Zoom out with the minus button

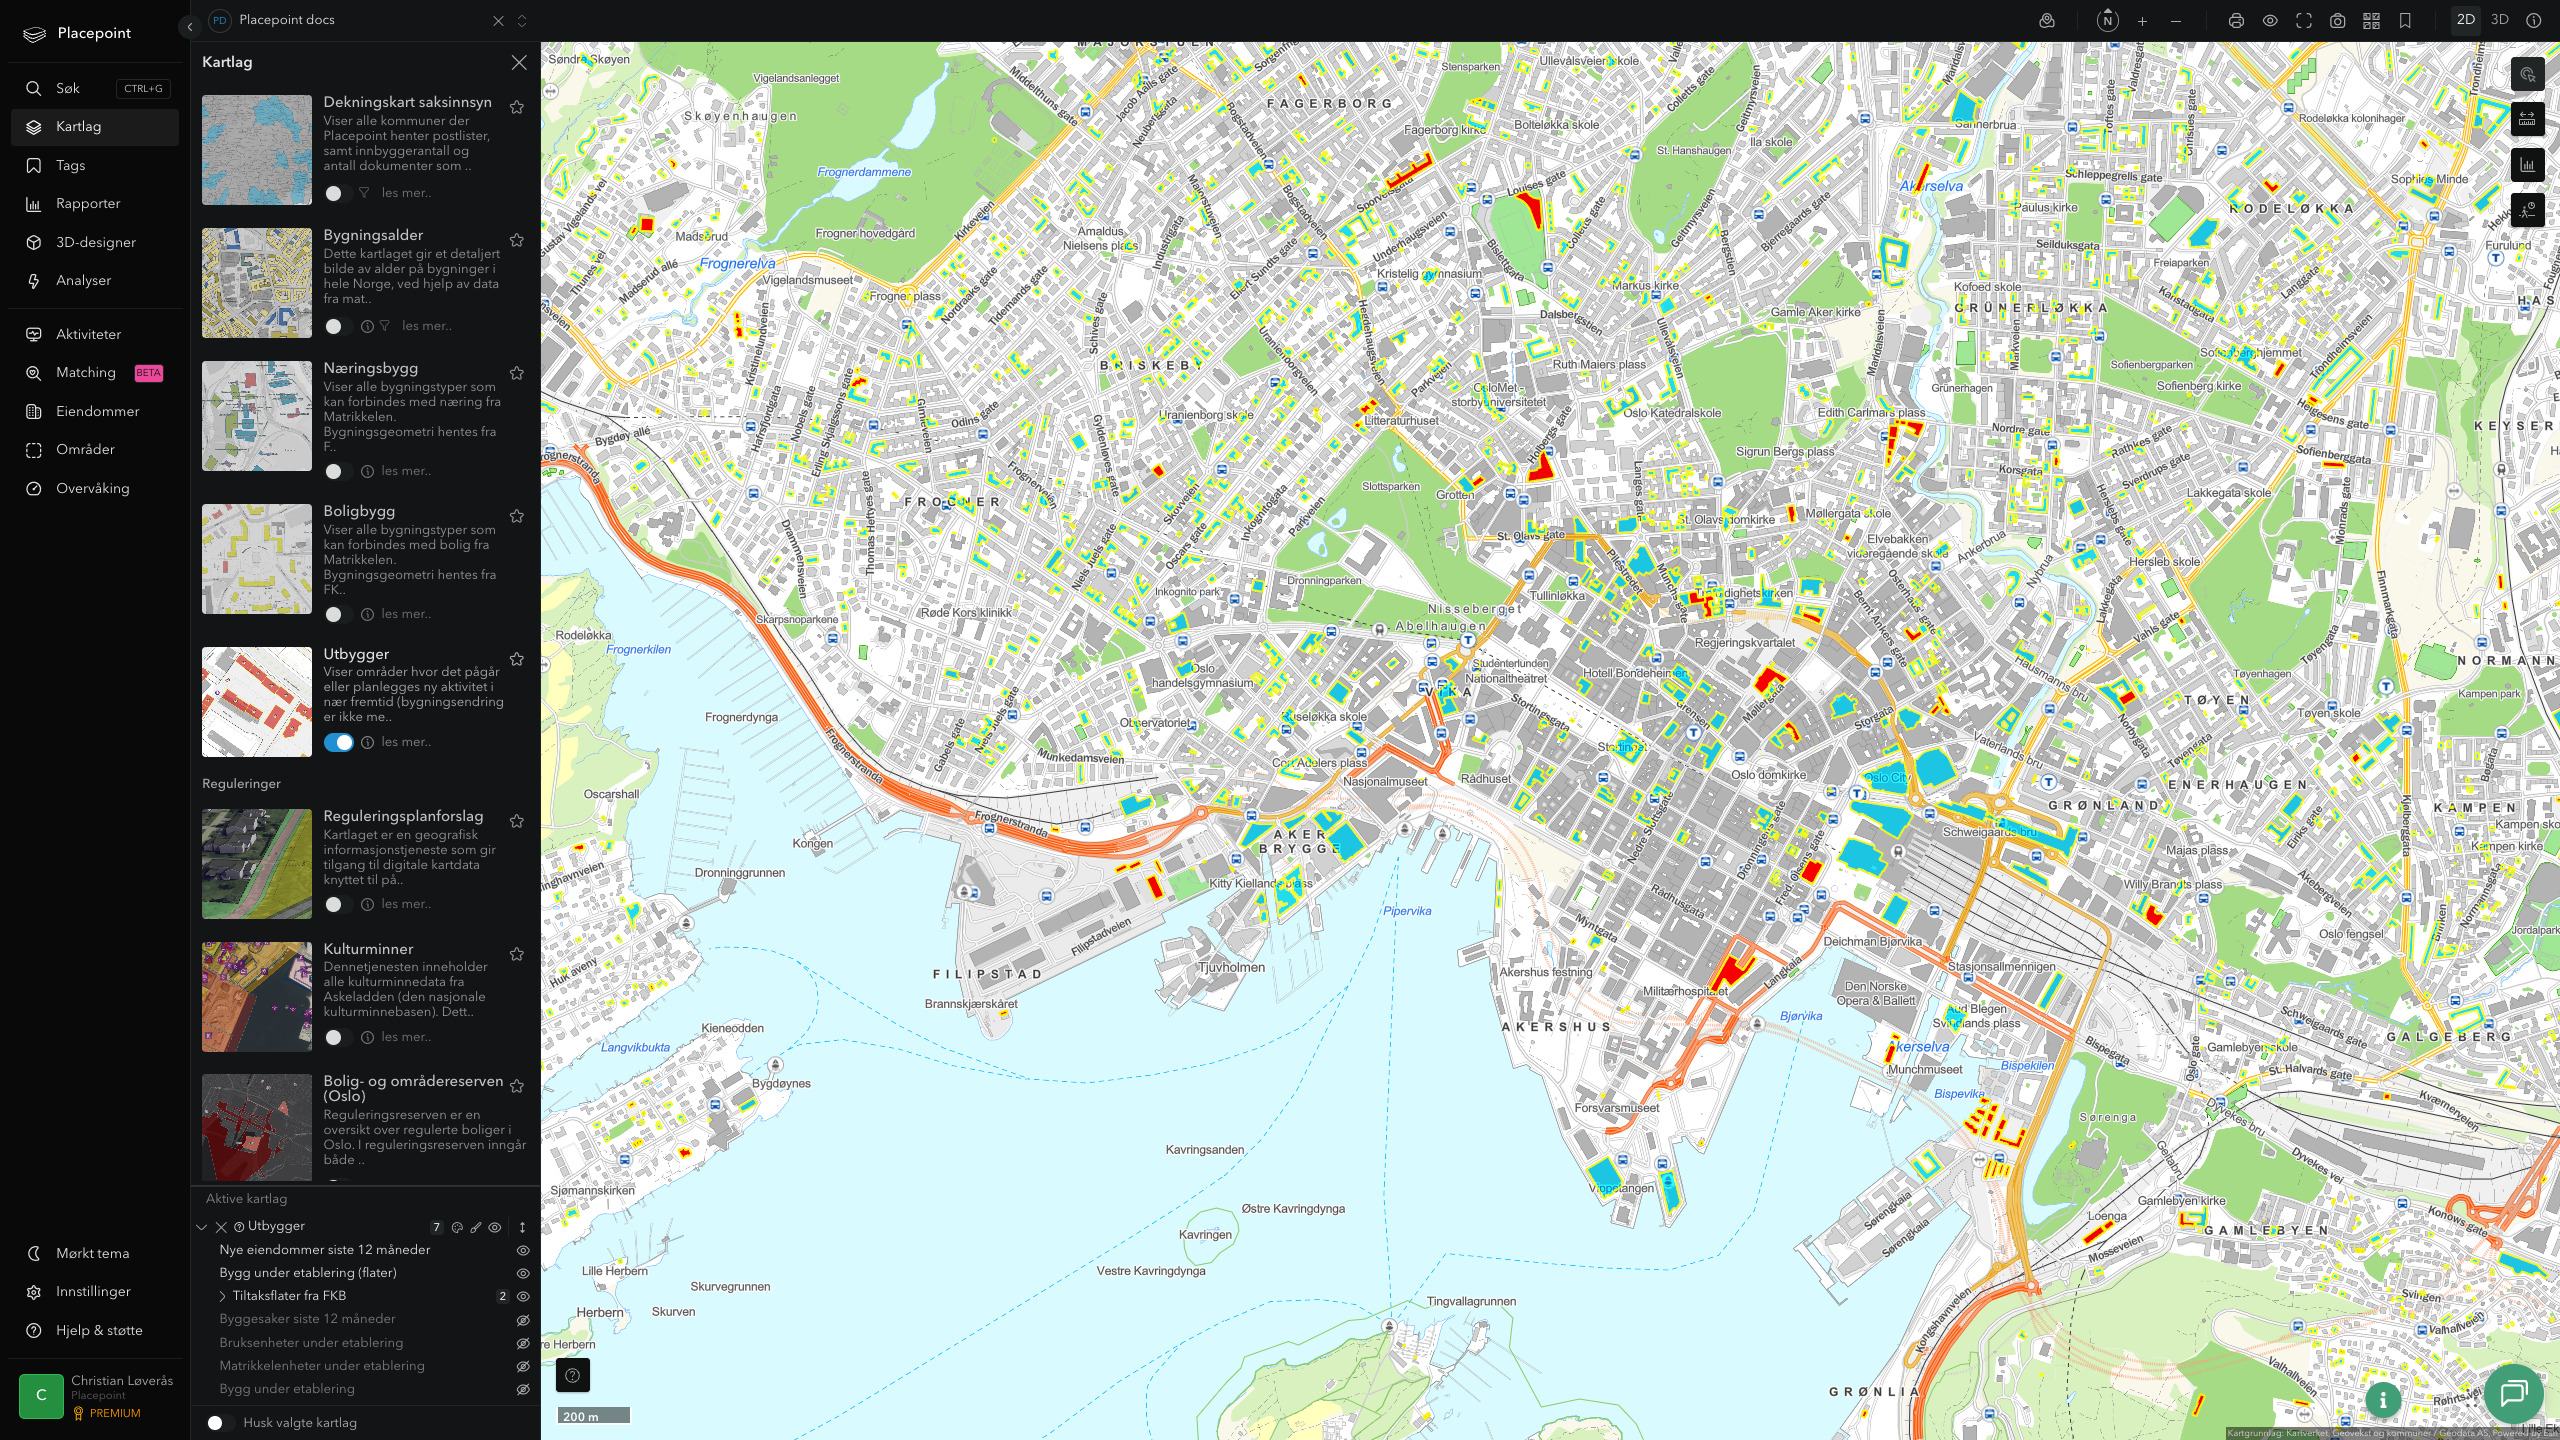pos(2176,21)
